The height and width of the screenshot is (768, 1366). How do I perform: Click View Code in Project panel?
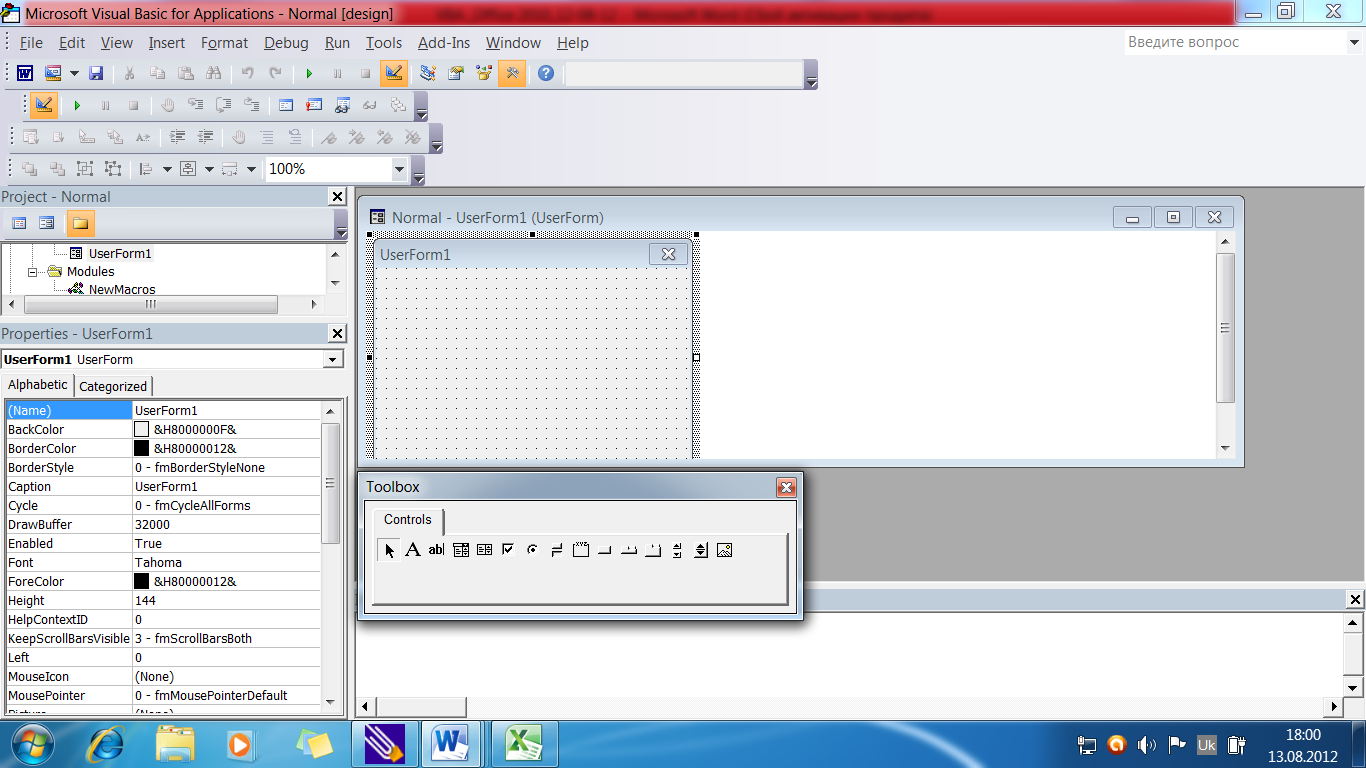(18, 223)
